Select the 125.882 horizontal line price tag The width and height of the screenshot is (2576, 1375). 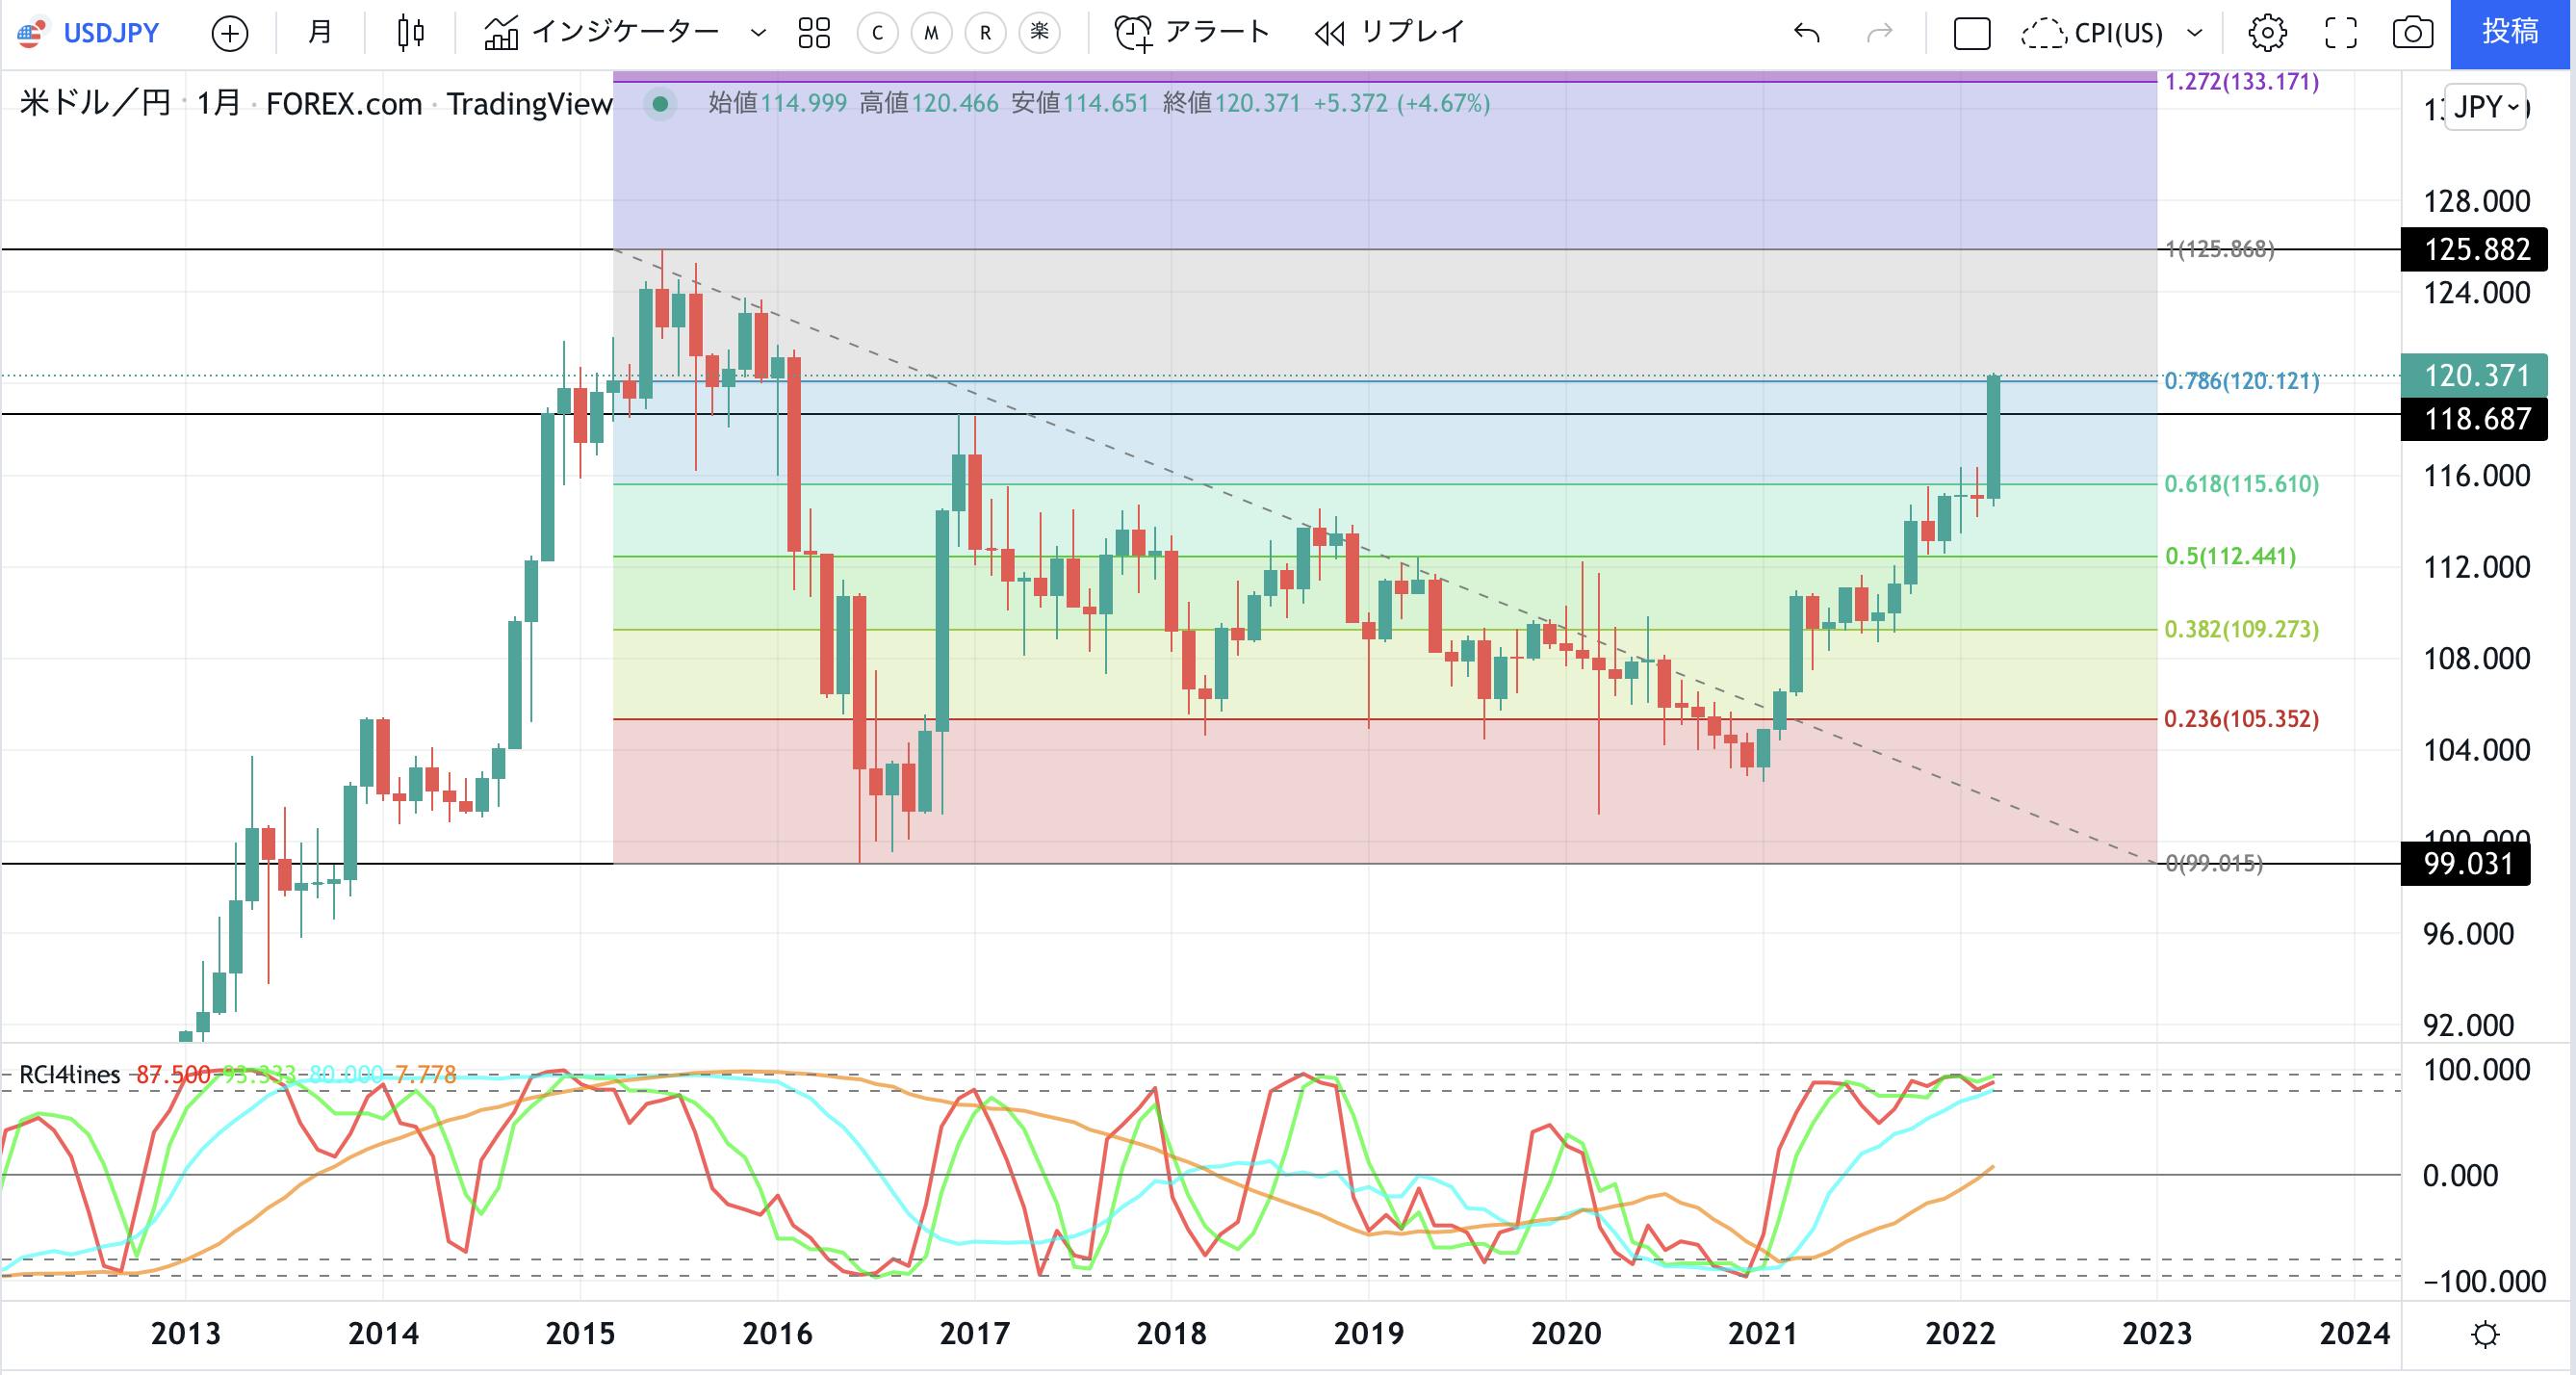click(2474, 249)
